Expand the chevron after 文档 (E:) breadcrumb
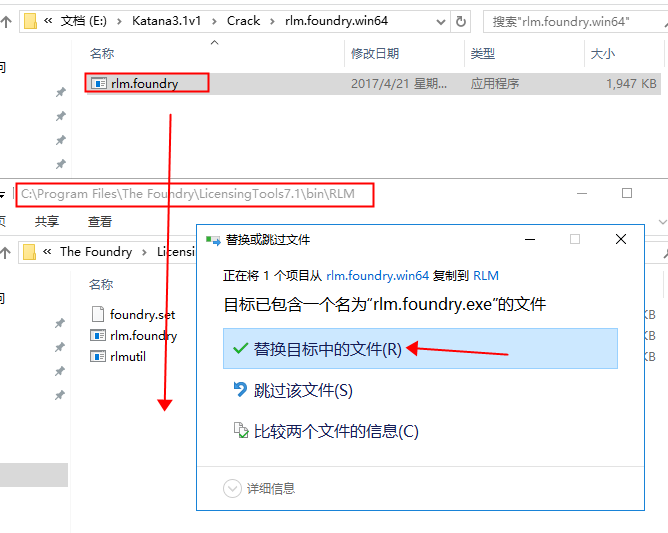Image resolution: width=668 pixels, height=533 pixels. click(119, 21)
